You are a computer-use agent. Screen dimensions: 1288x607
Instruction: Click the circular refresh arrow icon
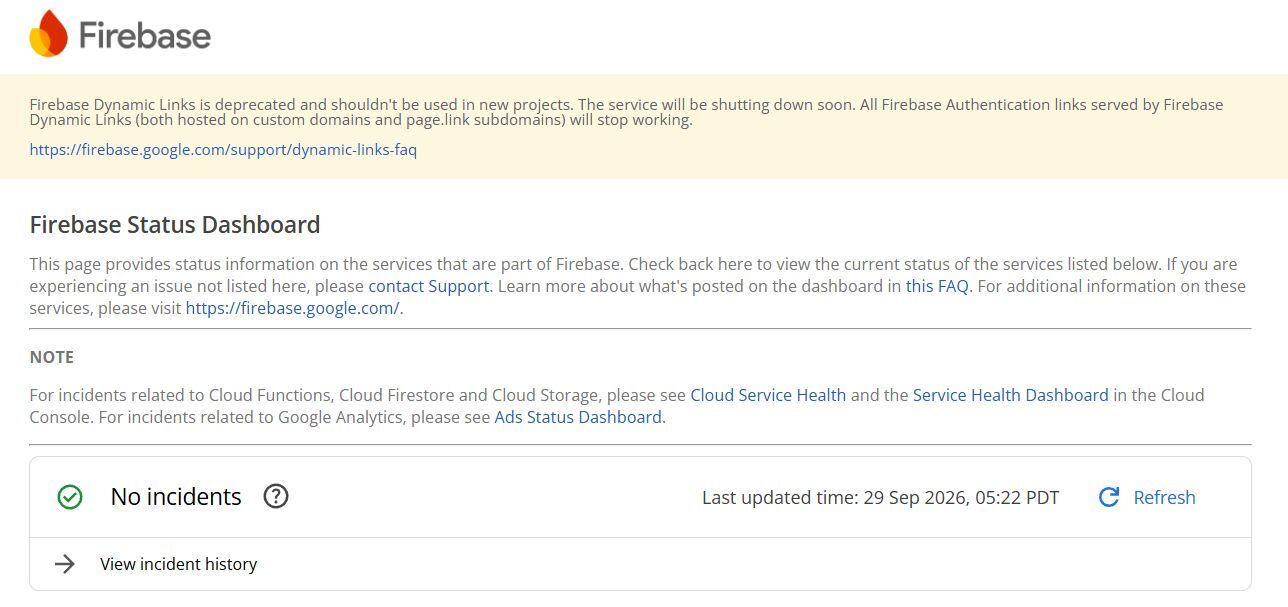point(1109,497)
